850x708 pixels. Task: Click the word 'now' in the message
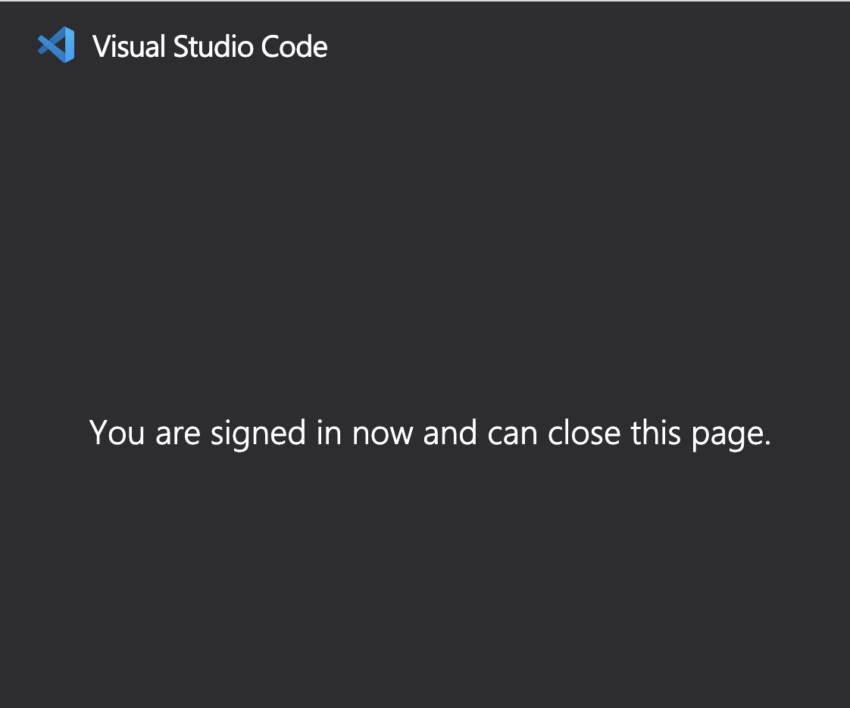pos(384,434)
